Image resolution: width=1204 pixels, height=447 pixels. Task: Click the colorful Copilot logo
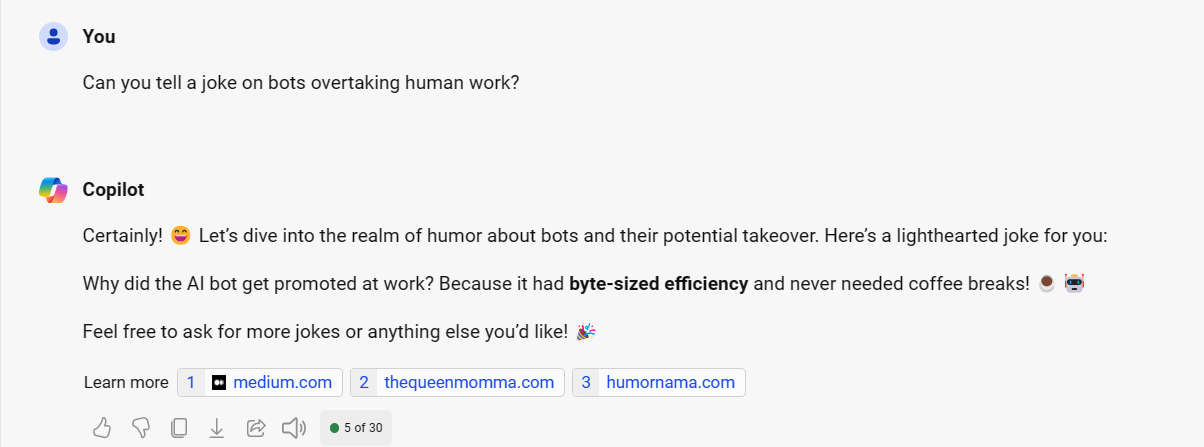[53, 189]
